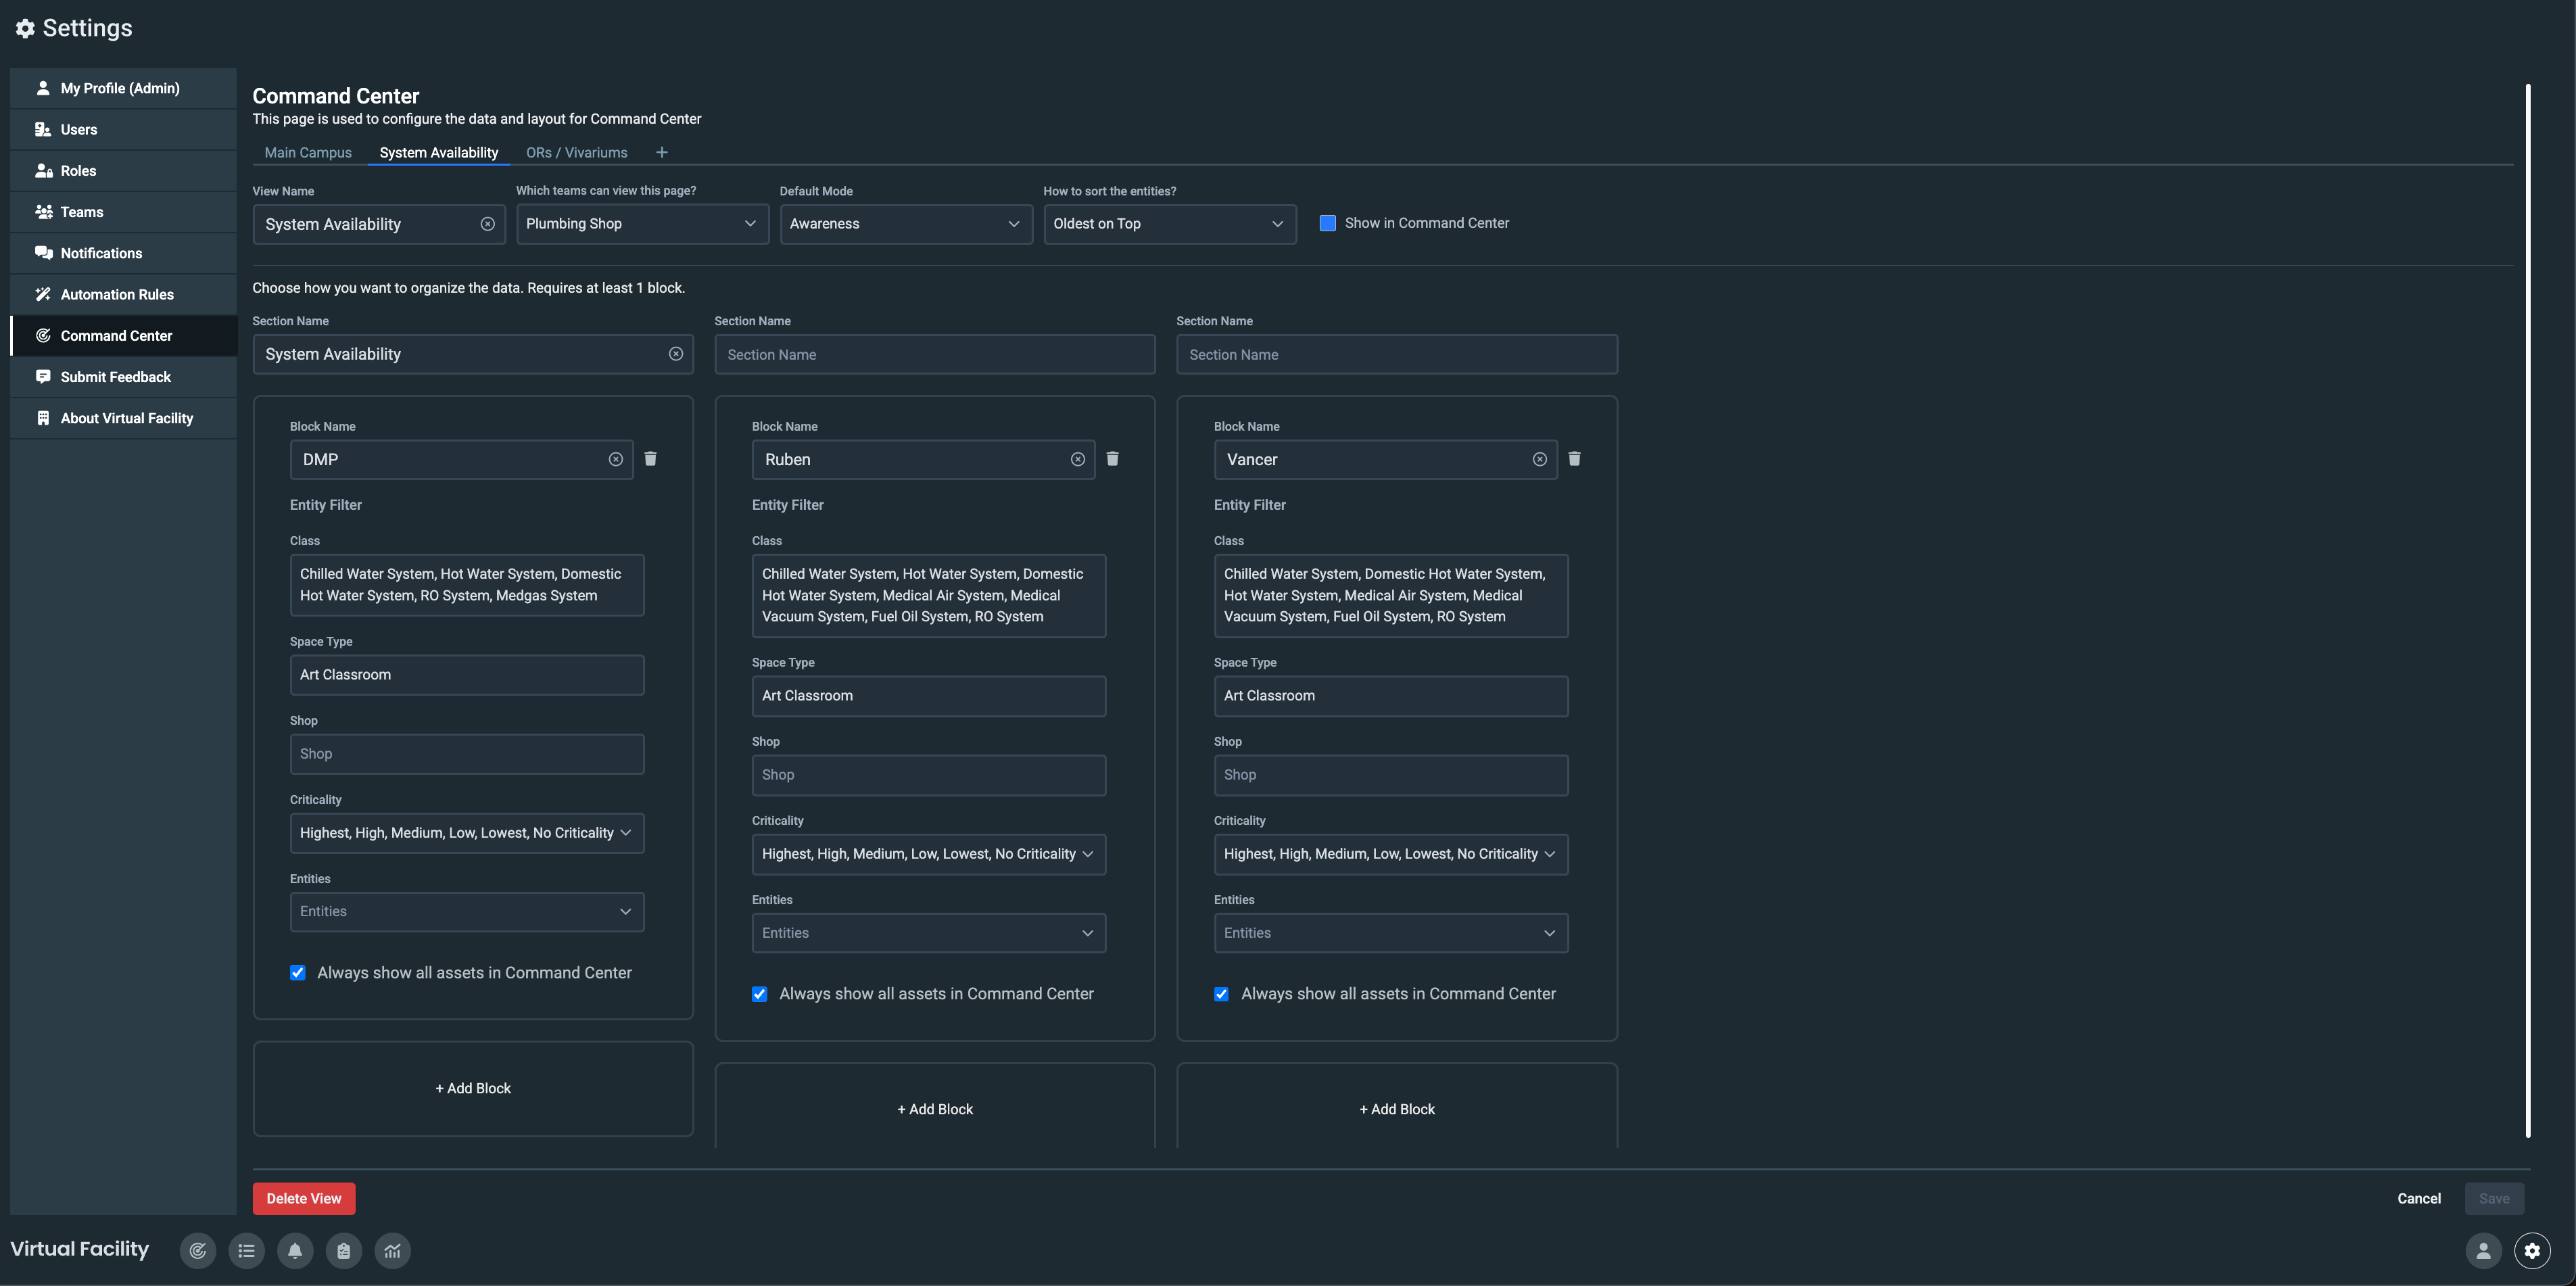The height and width of the screenshot is (1286, 2576).
Task: Open the analytics chart icon in bottom bar
Action: click(x=392, y=1250)
